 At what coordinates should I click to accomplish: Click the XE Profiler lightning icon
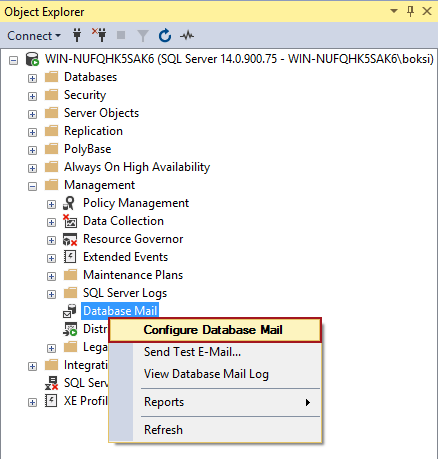(x=51, y=401)
